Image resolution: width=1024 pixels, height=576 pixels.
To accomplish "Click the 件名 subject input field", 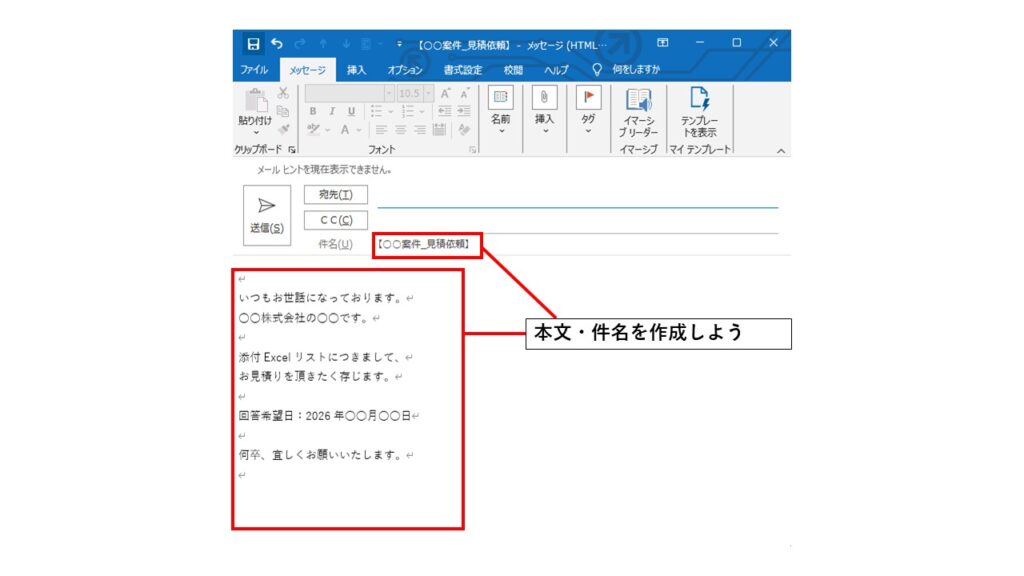I will [620, 244].
